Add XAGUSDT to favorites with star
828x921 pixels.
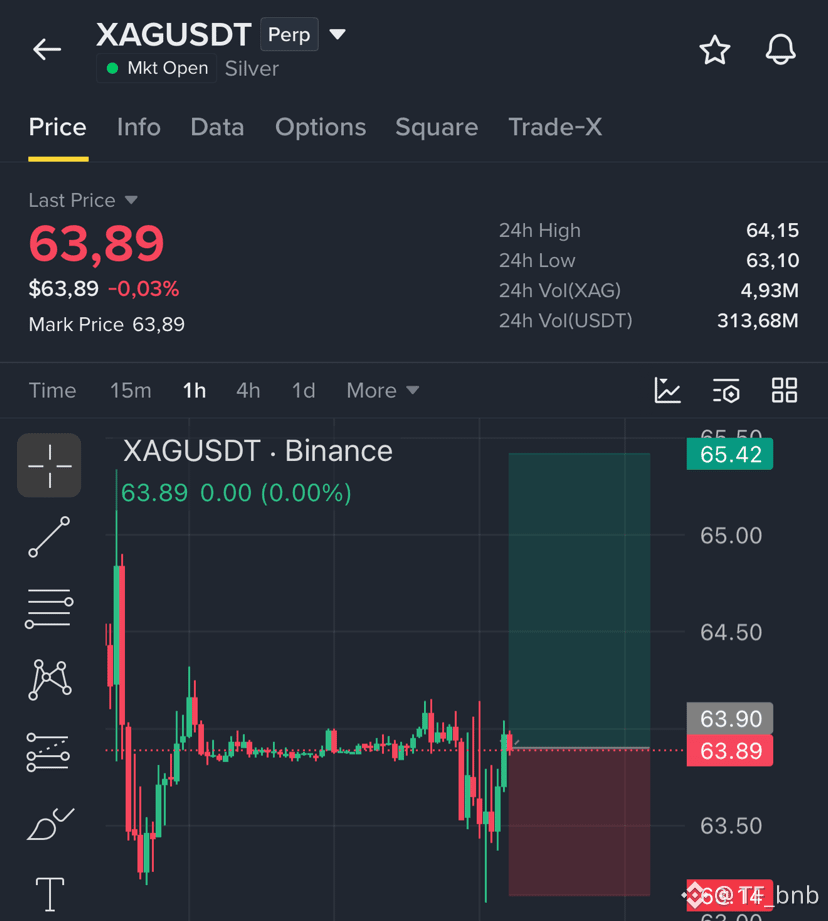click(x=715, y=50)
